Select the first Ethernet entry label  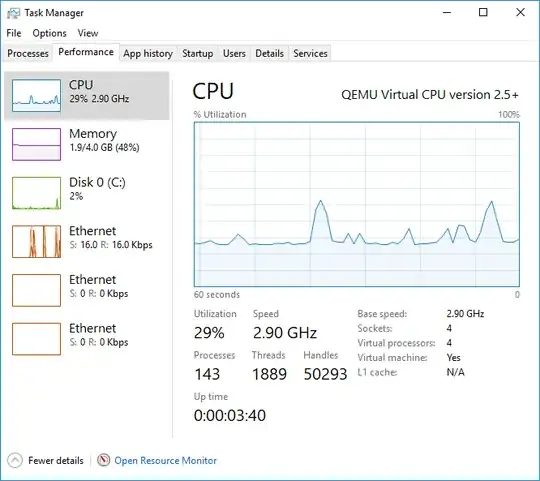[x=111, y=238]
